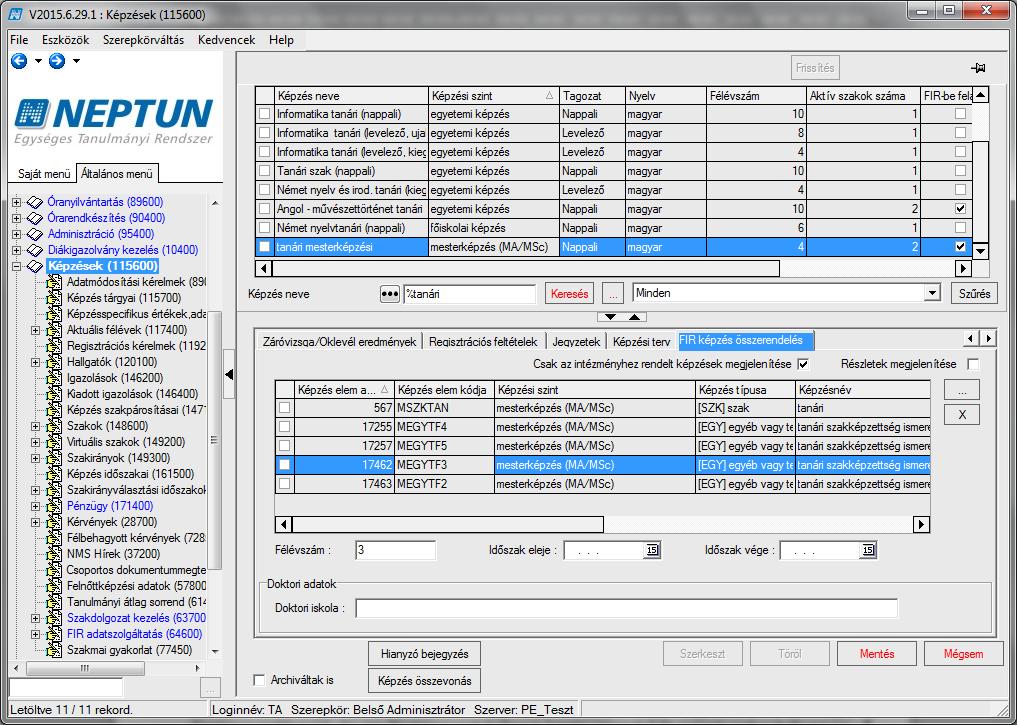Click the top table horizontal scrollbar thumb

pyautogui.click(x=526, y=268)
